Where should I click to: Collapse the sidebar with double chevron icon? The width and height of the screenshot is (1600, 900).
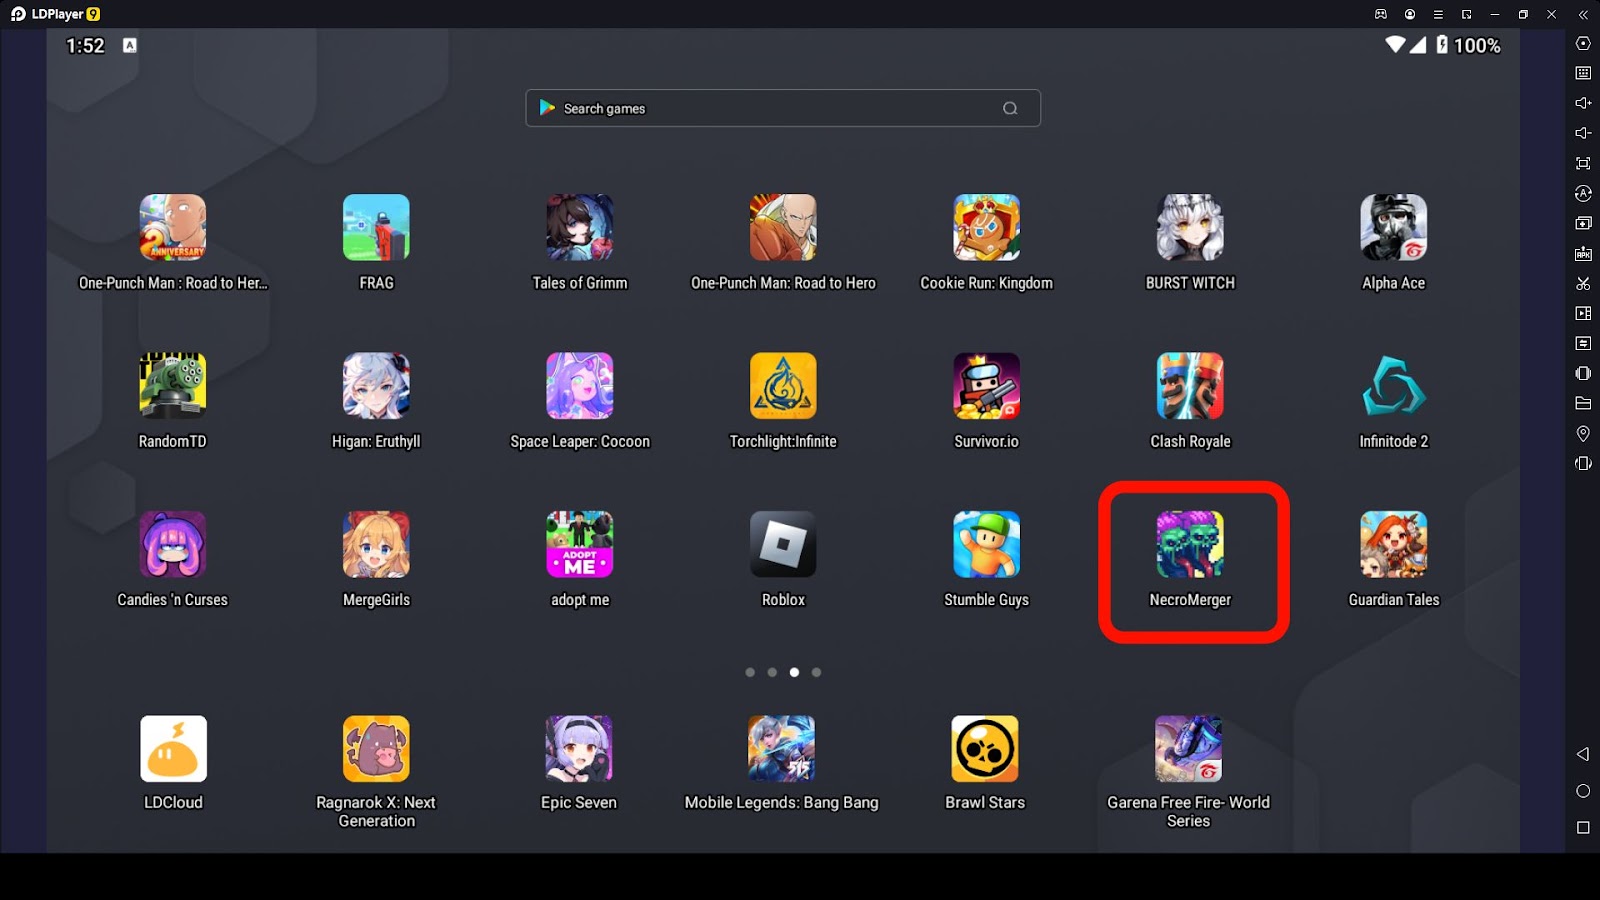pyautogui.click(x=1583, y=14)
